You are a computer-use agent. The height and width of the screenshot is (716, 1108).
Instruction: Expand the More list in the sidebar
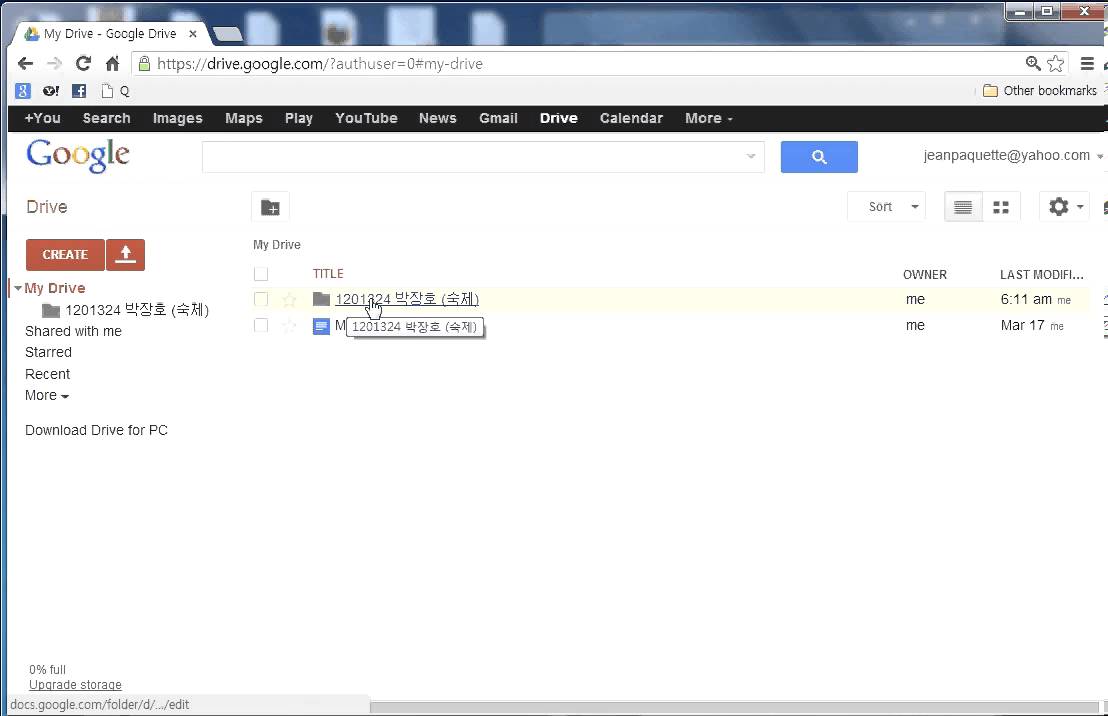coord(47,396)
